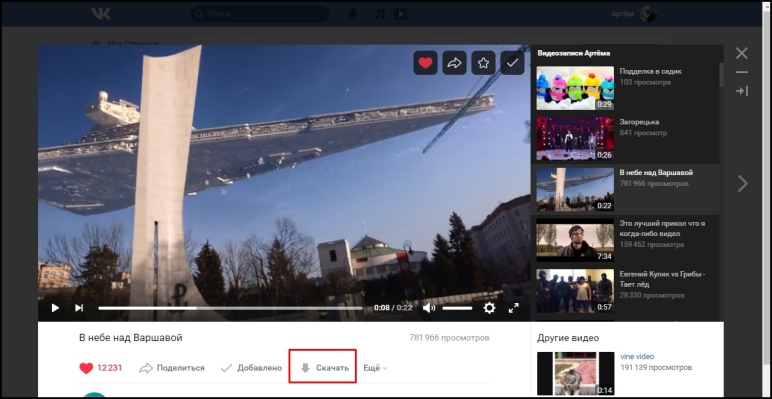Image resolution: width=772 pixels, height=399 pixels.
Task: Go to next video with right chevron
Action: (x=742, y=184)
